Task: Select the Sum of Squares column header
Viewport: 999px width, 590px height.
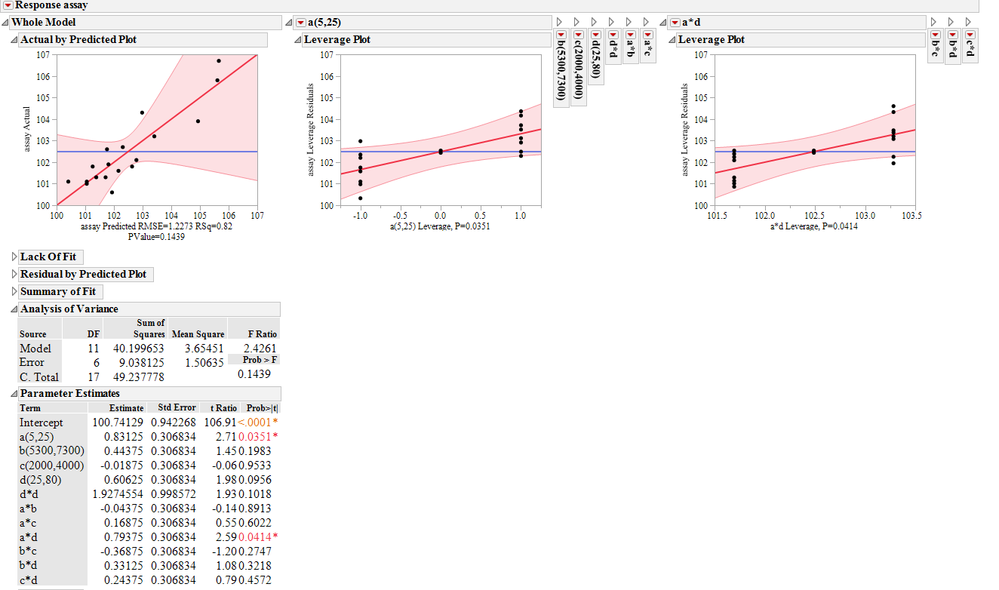Action: (x=150, y=328)
